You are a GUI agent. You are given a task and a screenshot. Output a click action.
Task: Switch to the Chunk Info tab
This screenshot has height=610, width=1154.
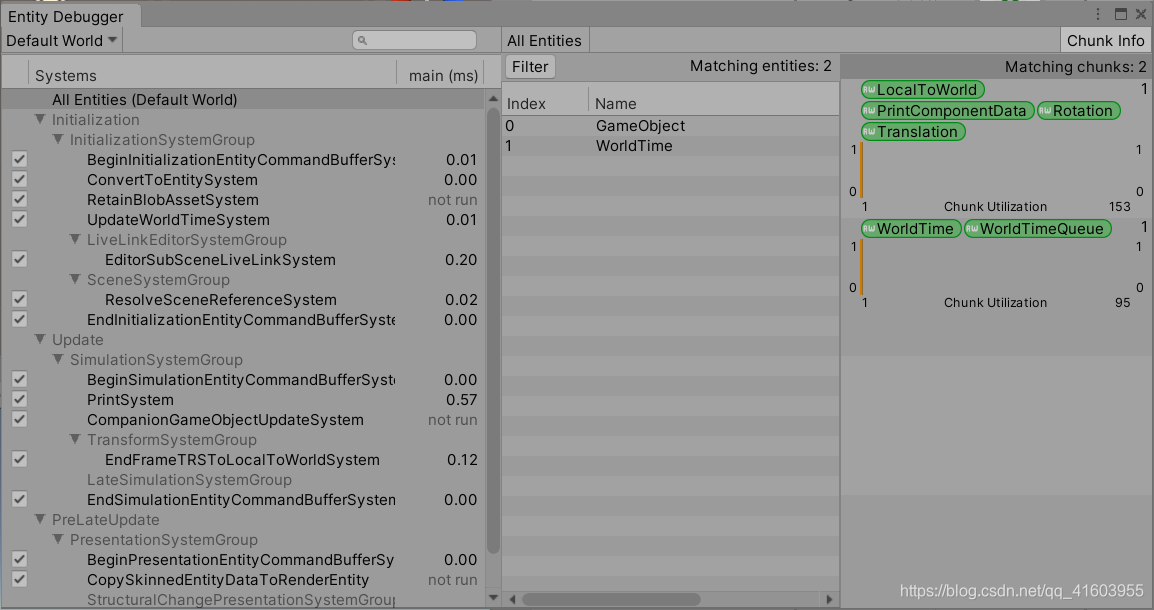pos(1104,40)
